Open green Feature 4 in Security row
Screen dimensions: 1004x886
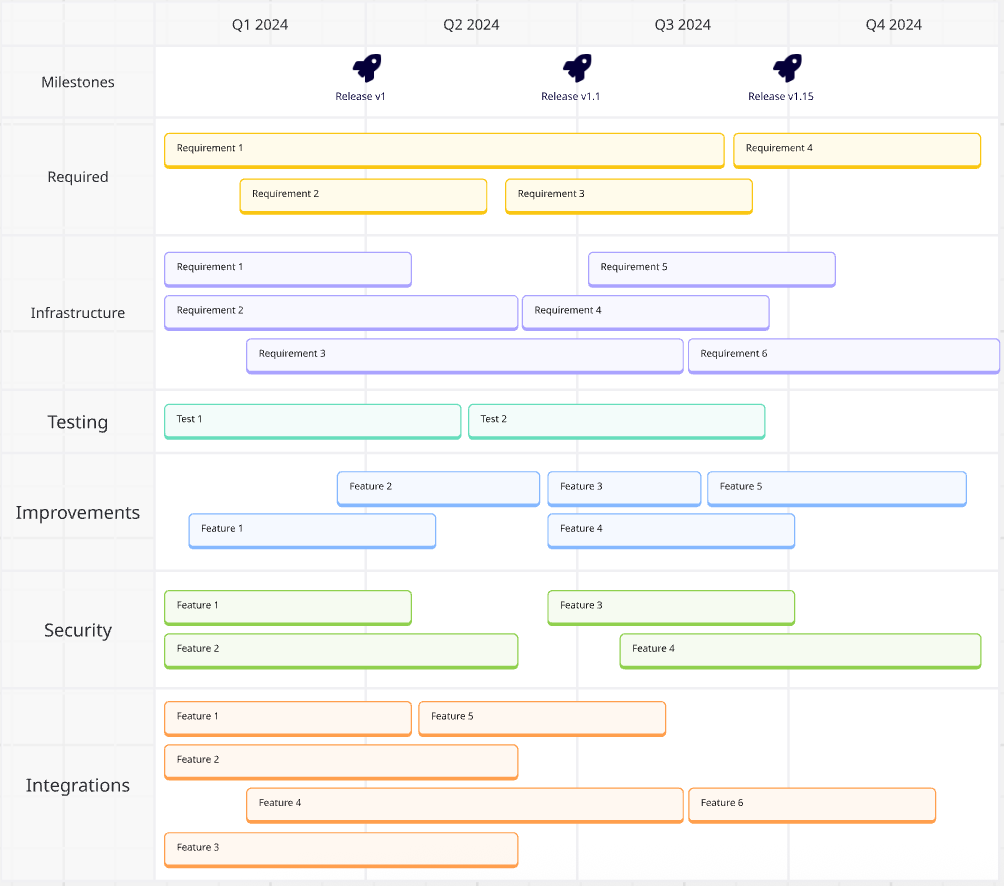(x=800, y=650)
